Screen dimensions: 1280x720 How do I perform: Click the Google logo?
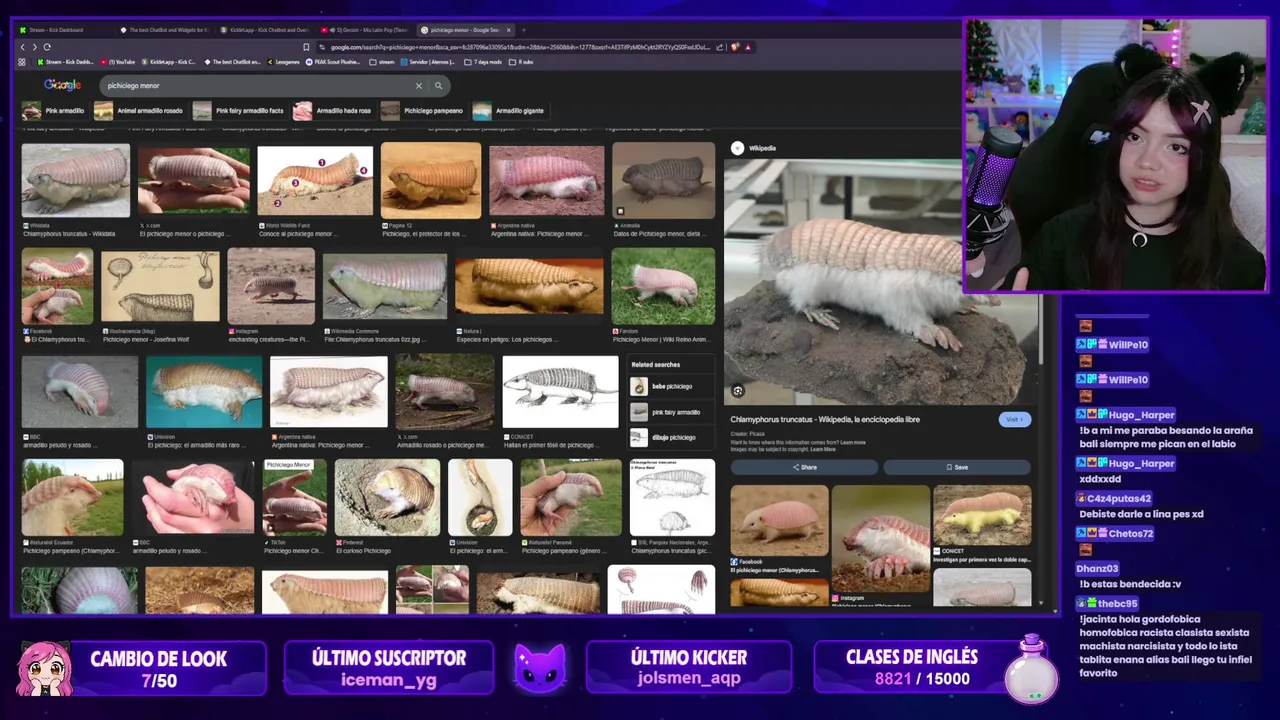(62, 86)
